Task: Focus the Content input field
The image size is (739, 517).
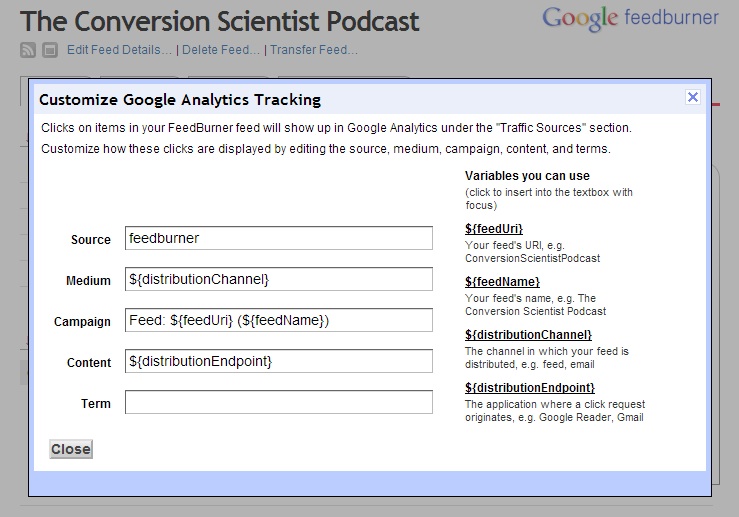Action: (x=279, y=361)
